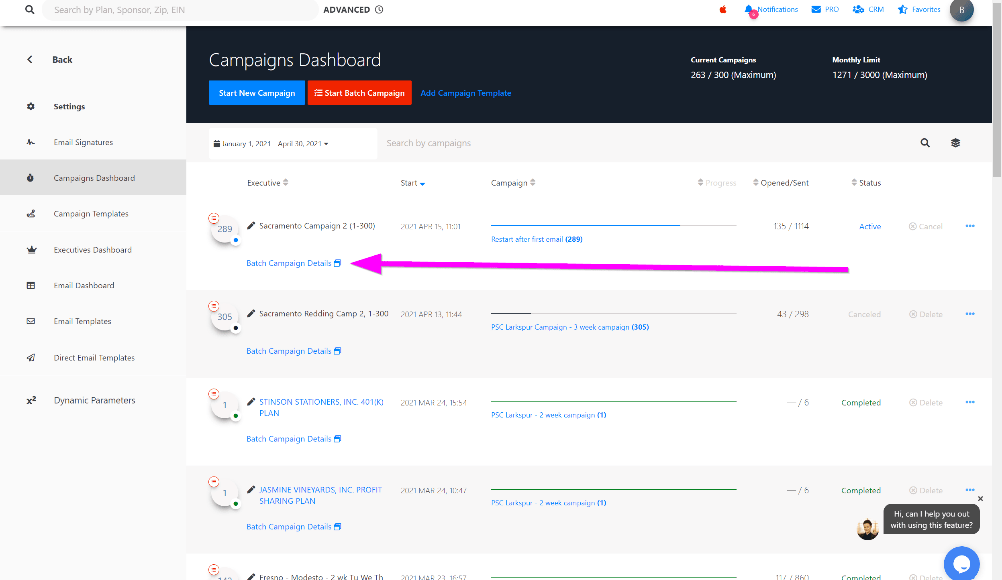Open the chat bubble launcher icon
The height and width of the screenshot is (580, 1002).
(x=961, y=563)
